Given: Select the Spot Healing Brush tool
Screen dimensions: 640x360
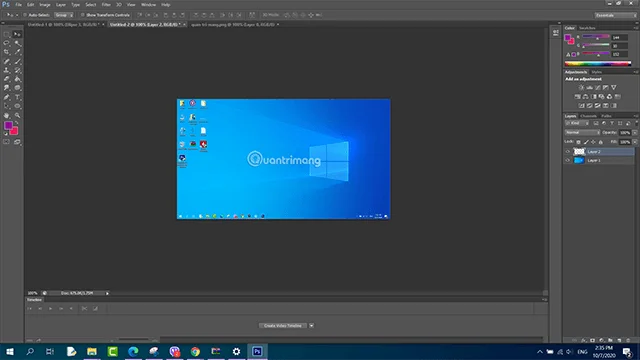Looking at the screenshot, I should (x=7, y=61).
